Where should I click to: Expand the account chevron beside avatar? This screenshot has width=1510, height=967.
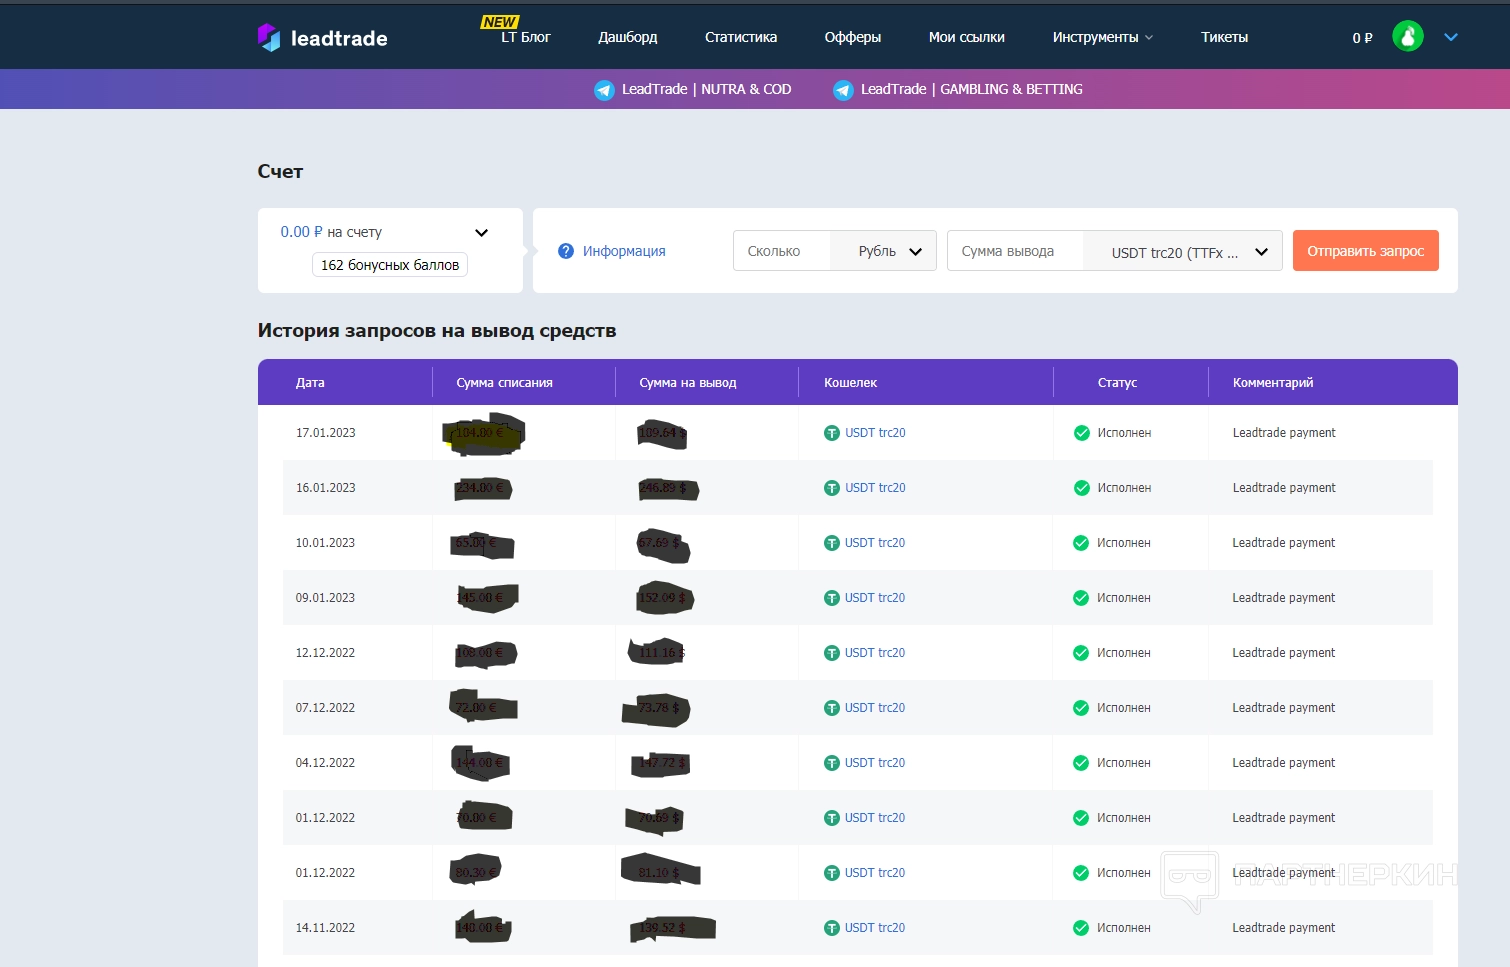coord(1451,37)
